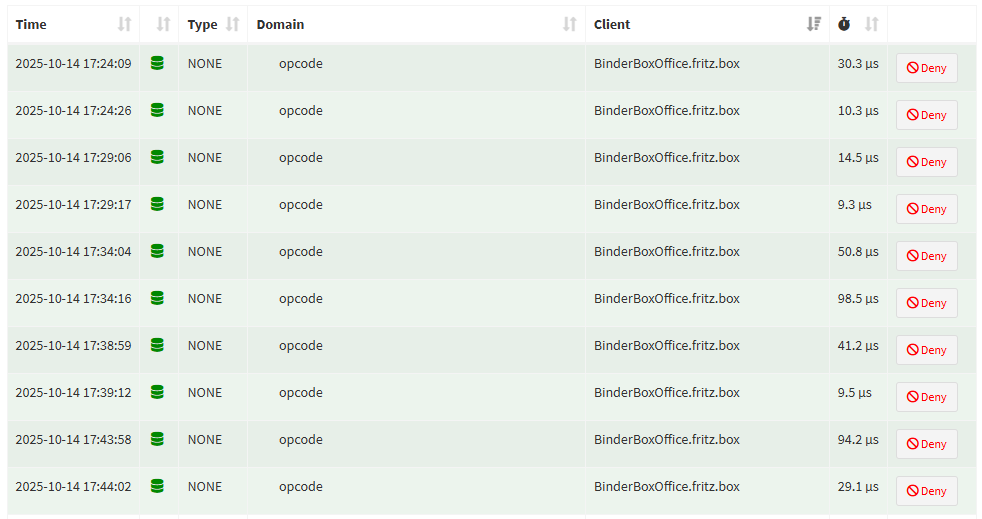This screenshot has height=519, width=982.
Task: Click the database status icon for 17:34:16 query
Action: [x=157, y=298]
